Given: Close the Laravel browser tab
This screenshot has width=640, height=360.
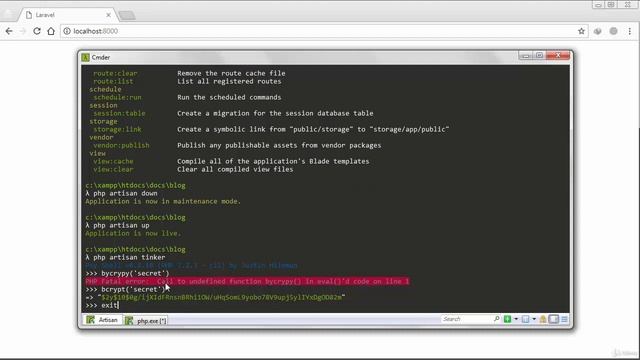Looking at the screenshot, I should [x=108, y=15].
